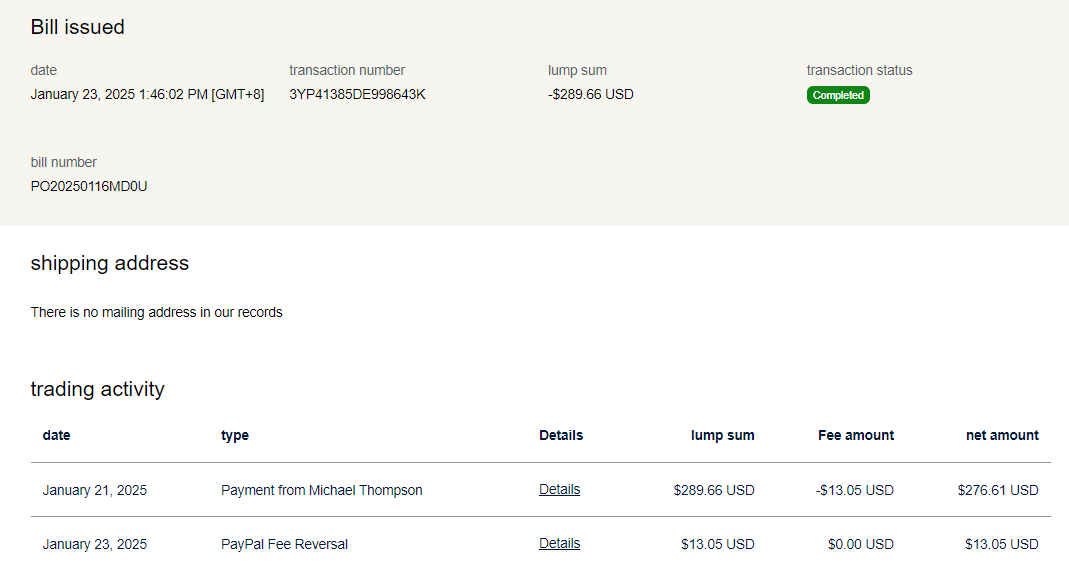The image size is (1069, 570).
Task: Click the January 23, 2025 1:46:02 PM timestamp
Action: (147, 95)
